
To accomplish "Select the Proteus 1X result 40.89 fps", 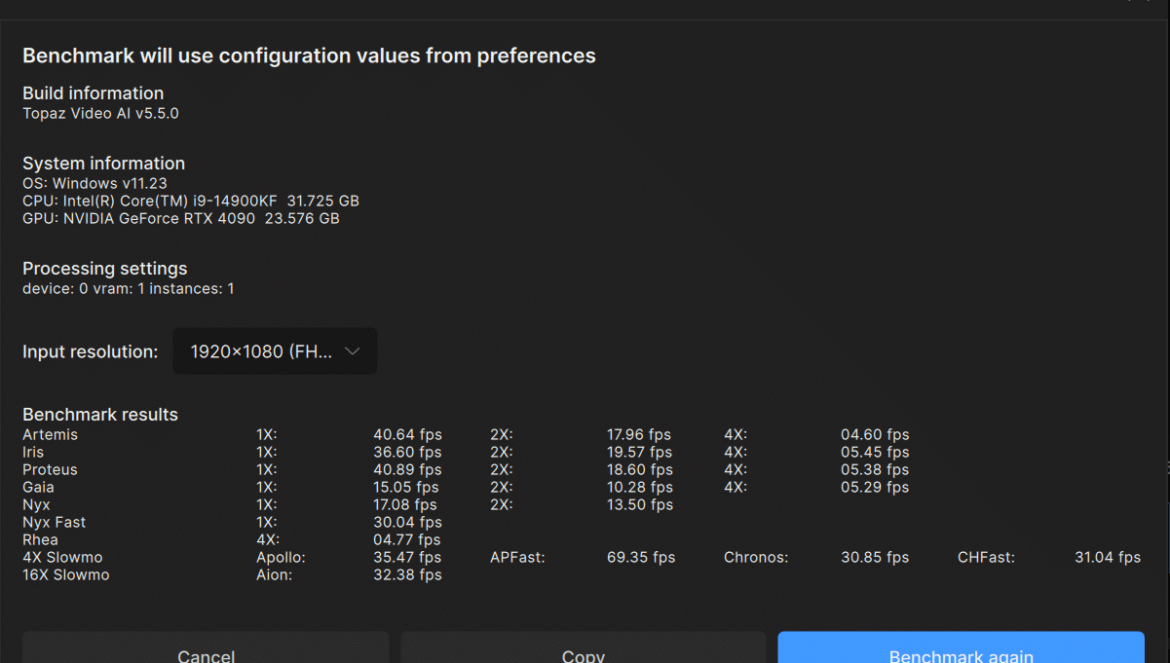I will point(407,470).
